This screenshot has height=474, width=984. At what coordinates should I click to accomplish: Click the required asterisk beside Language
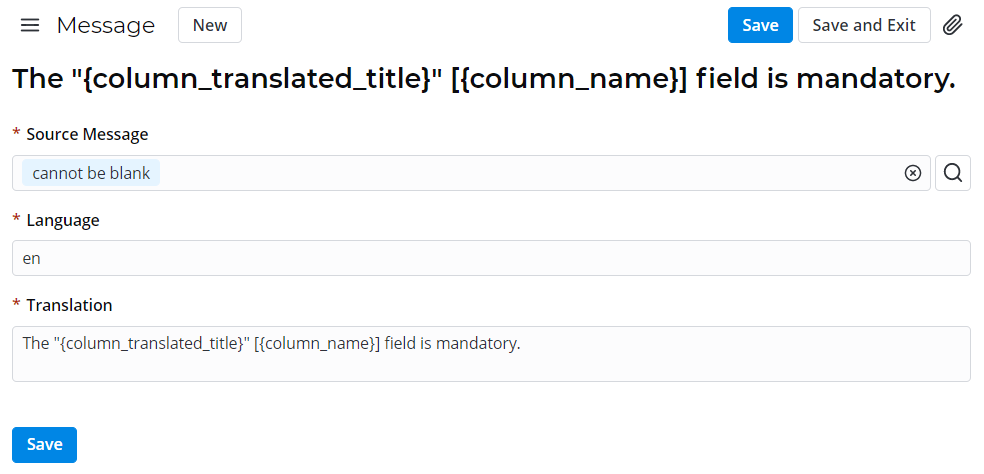point(16,220)
